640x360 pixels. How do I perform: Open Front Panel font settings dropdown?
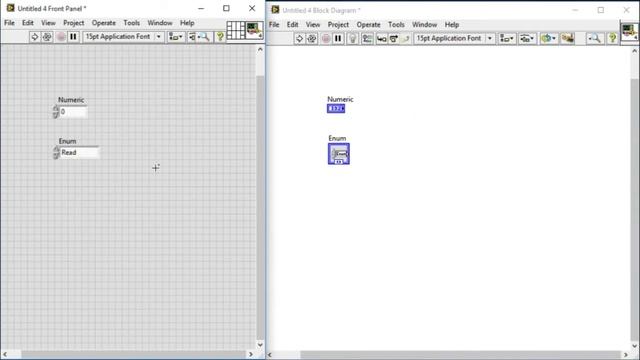coord(124,37)
